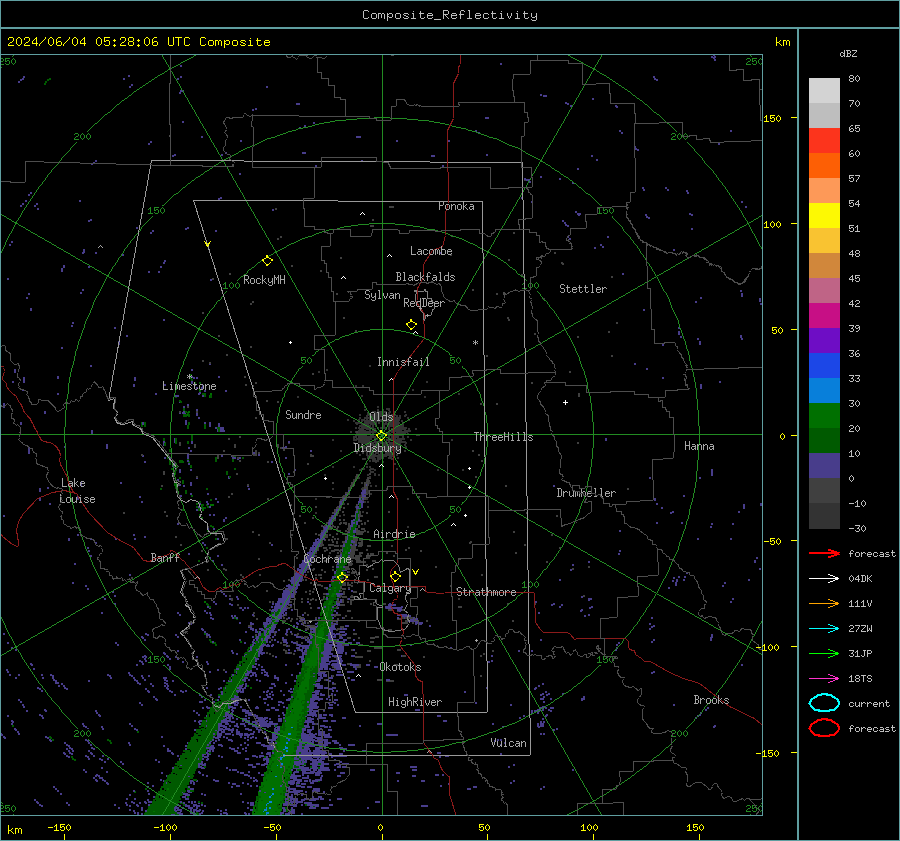Image resolution: width=900 pixels, height=841 pixels.
Task: Click the RedDeer city label
Action: 424,303
